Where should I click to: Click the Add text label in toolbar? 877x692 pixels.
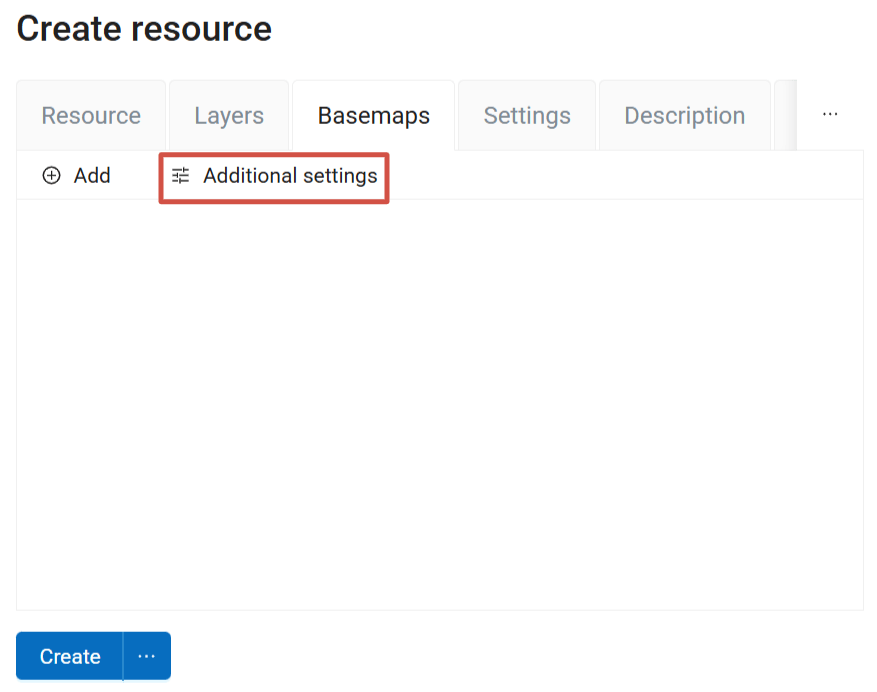pos(92,176)
